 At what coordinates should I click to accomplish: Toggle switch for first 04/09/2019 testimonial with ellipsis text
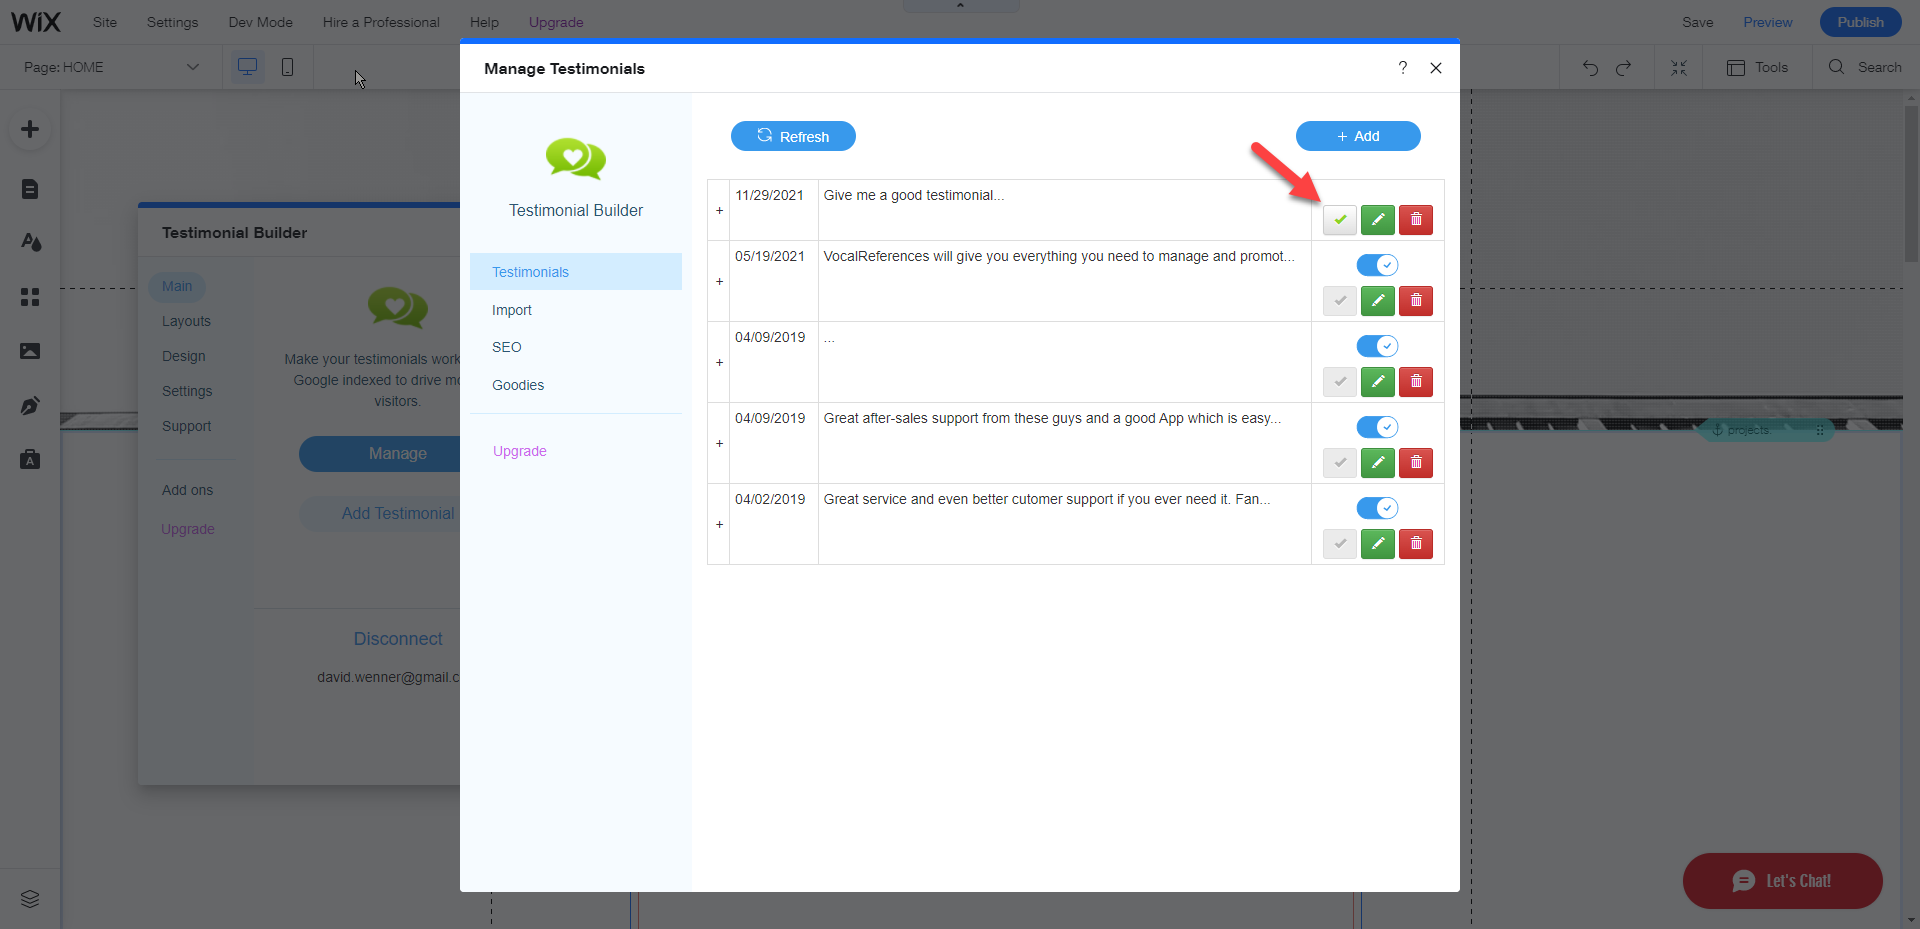[1377, 346]
